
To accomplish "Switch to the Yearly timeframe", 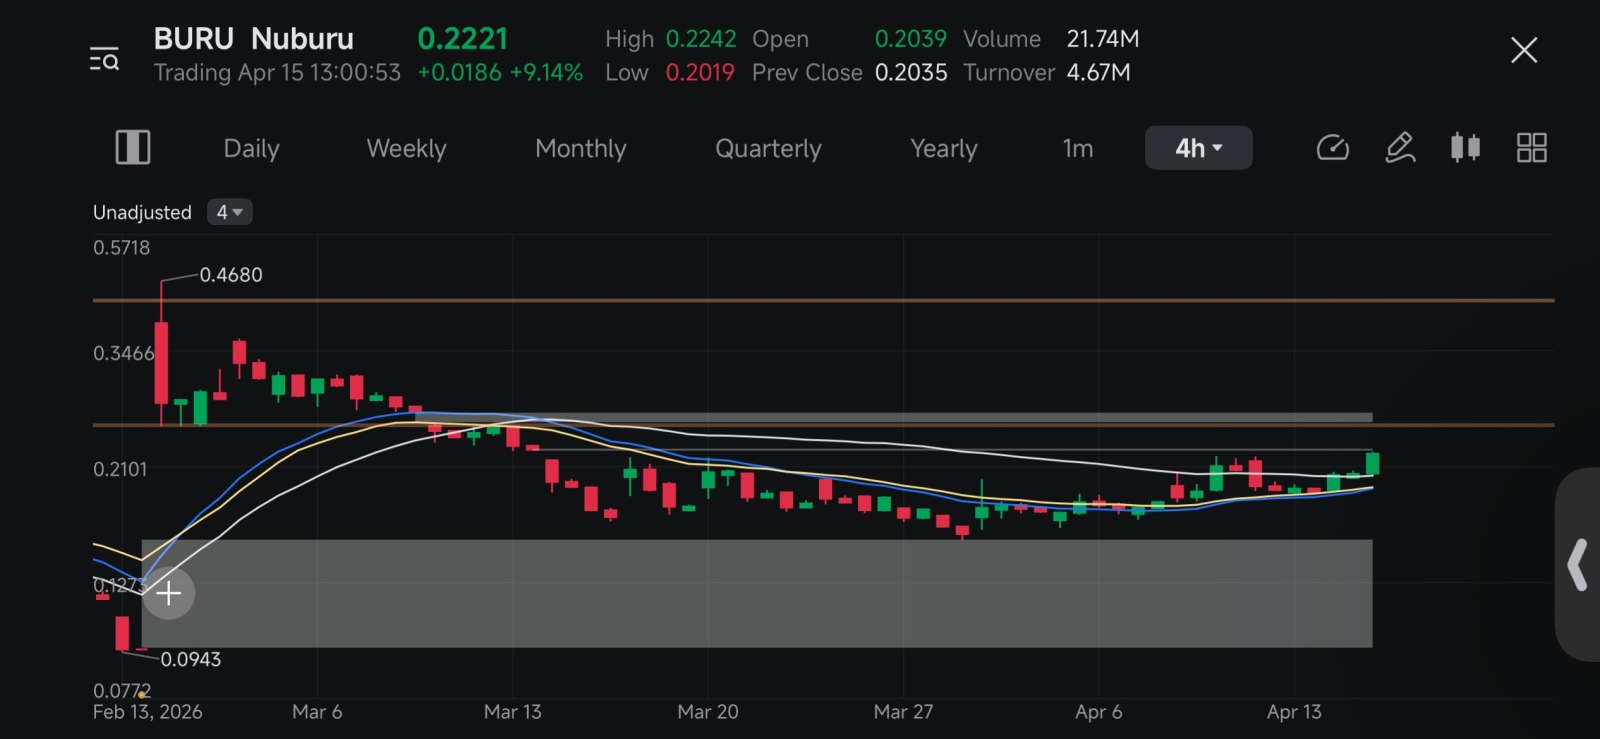I will pyautogui.click(x=943, y=148).
